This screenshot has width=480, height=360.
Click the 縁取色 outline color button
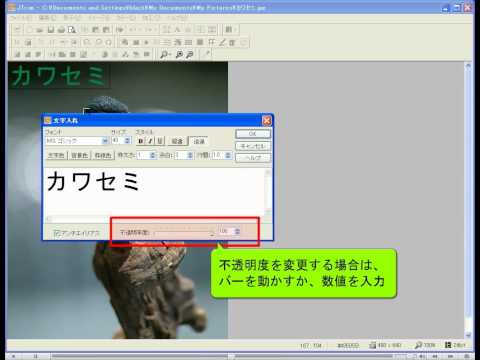tap(103, 155)
